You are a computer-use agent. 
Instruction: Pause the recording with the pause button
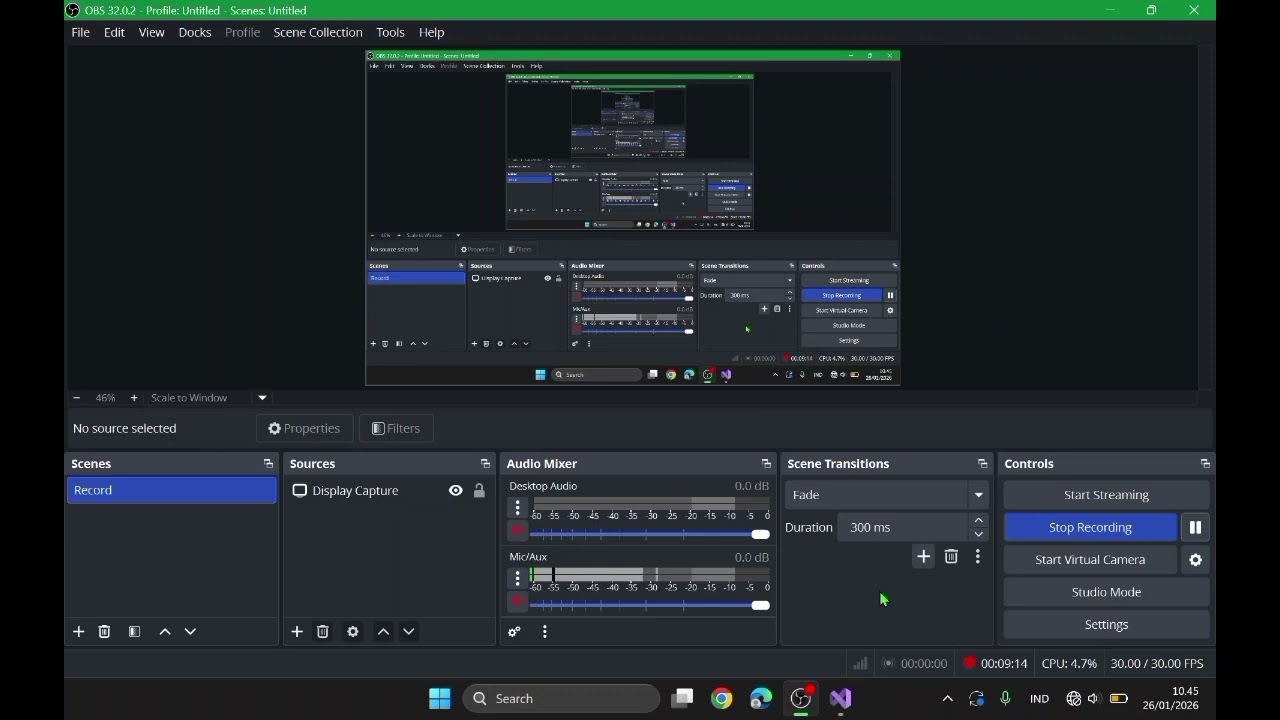tap(1195, 528)
